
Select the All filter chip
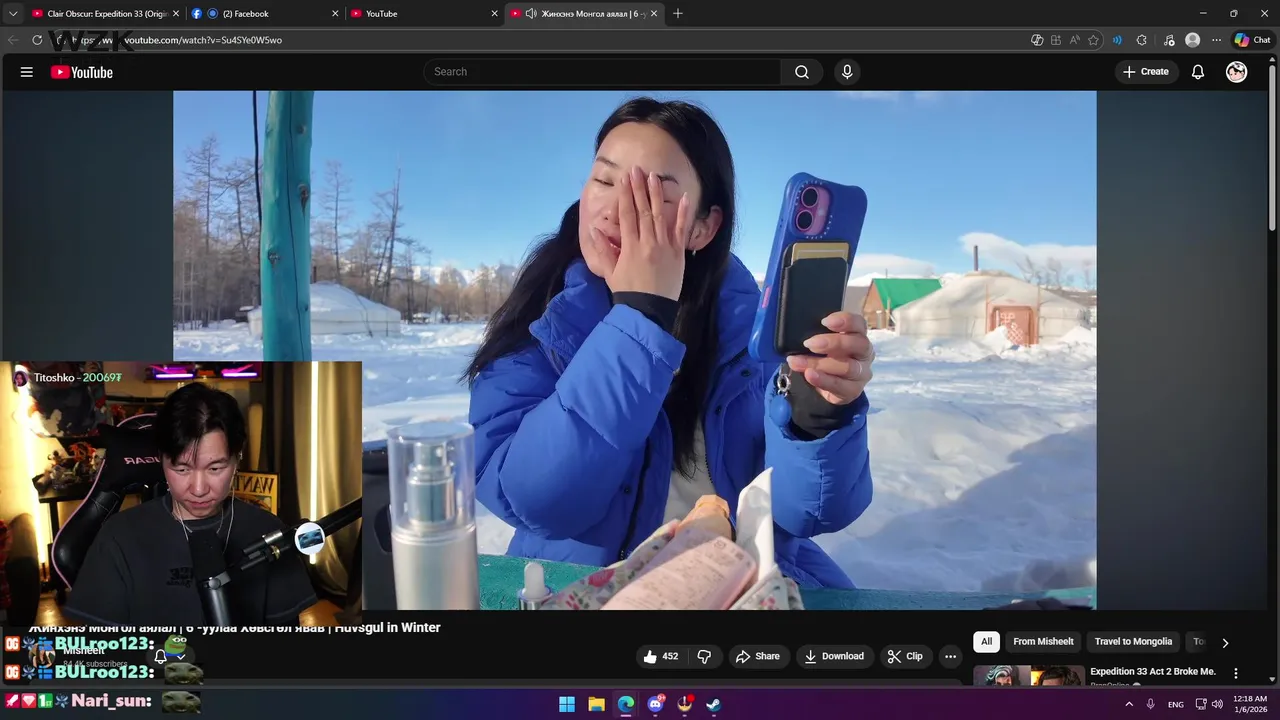(x=987, y=642)
